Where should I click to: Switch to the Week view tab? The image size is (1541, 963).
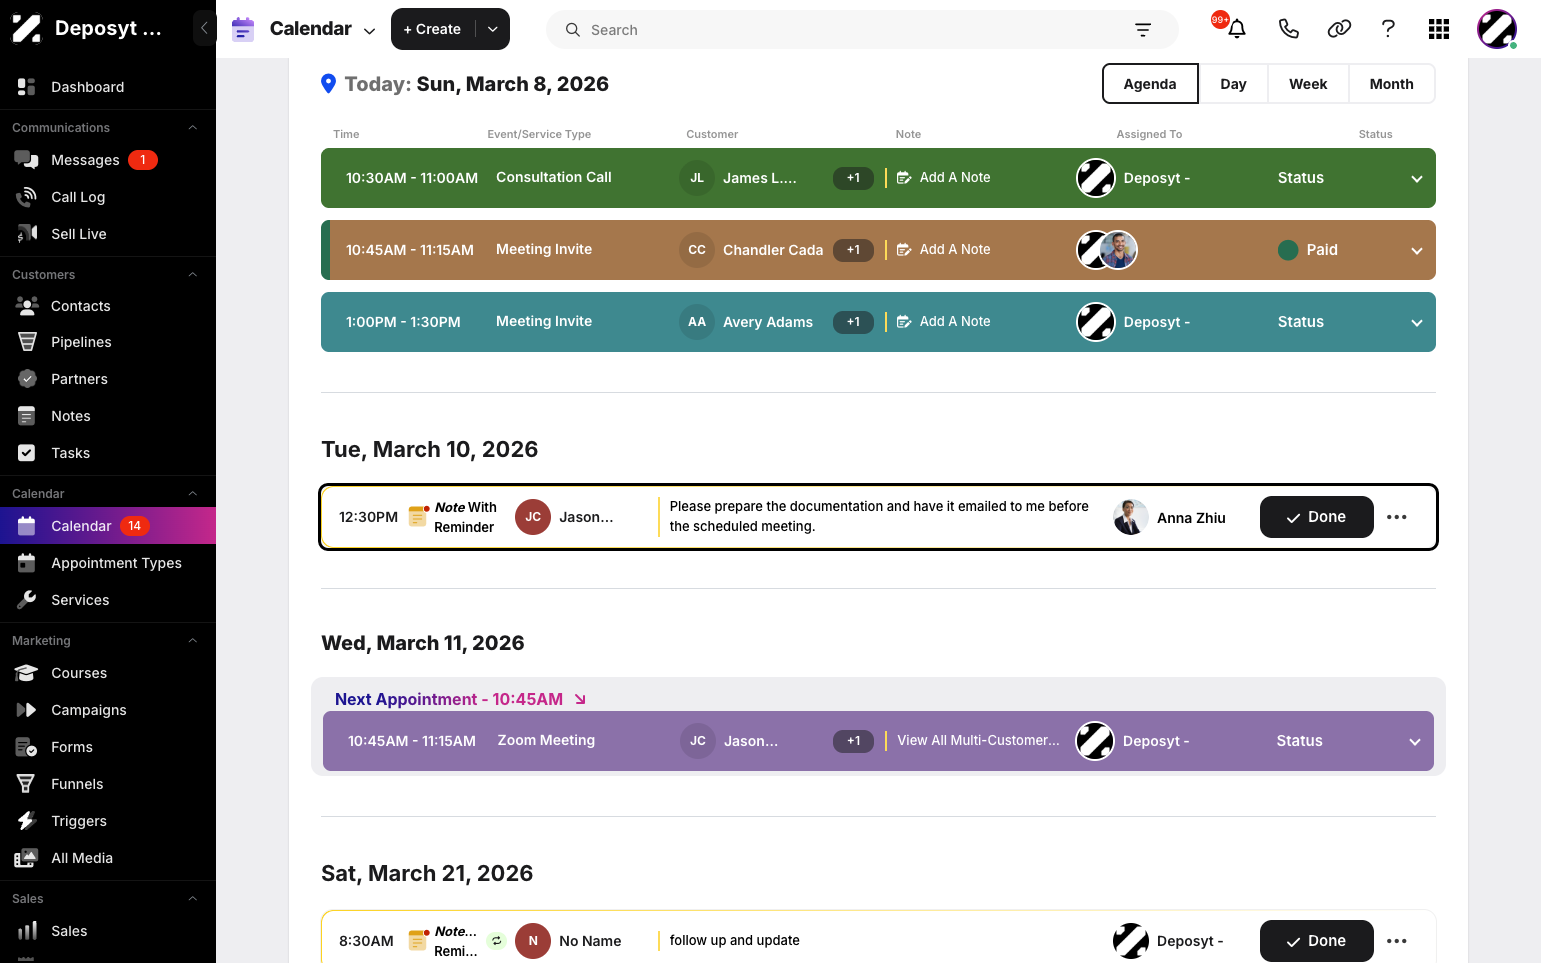[1308, 84]
